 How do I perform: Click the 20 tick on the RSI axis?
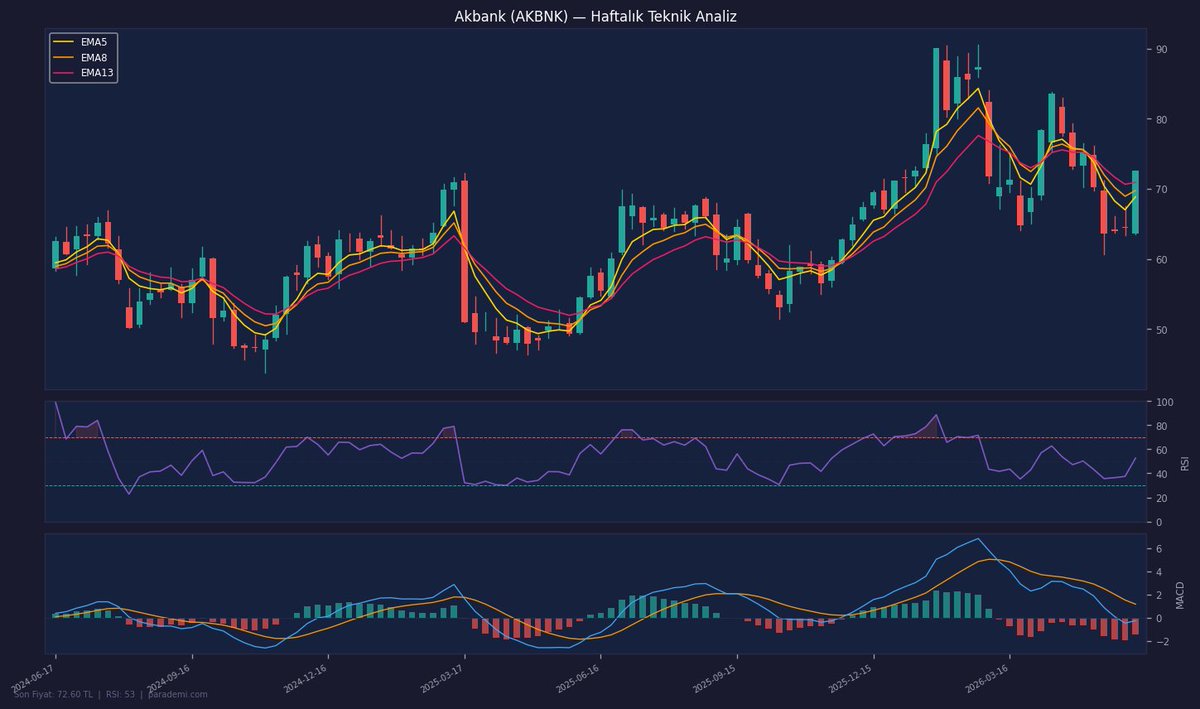pos(1162,498)
